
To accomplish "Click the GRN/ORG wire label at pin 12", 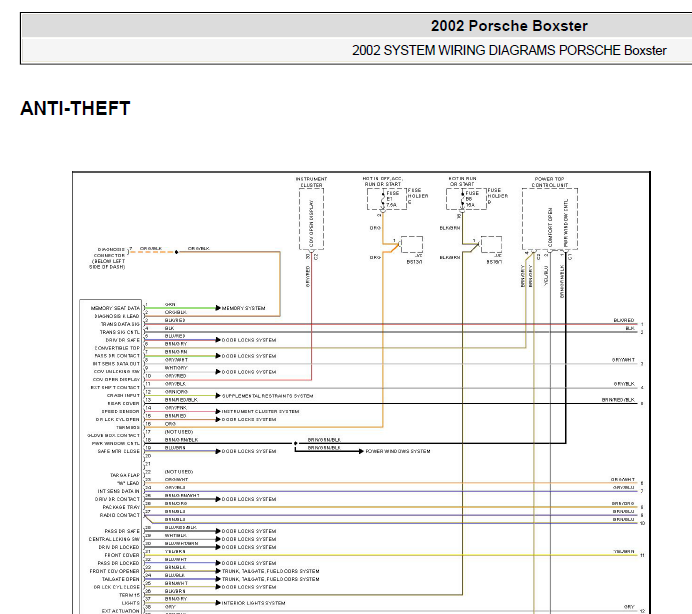I will (x=176, y=392).
